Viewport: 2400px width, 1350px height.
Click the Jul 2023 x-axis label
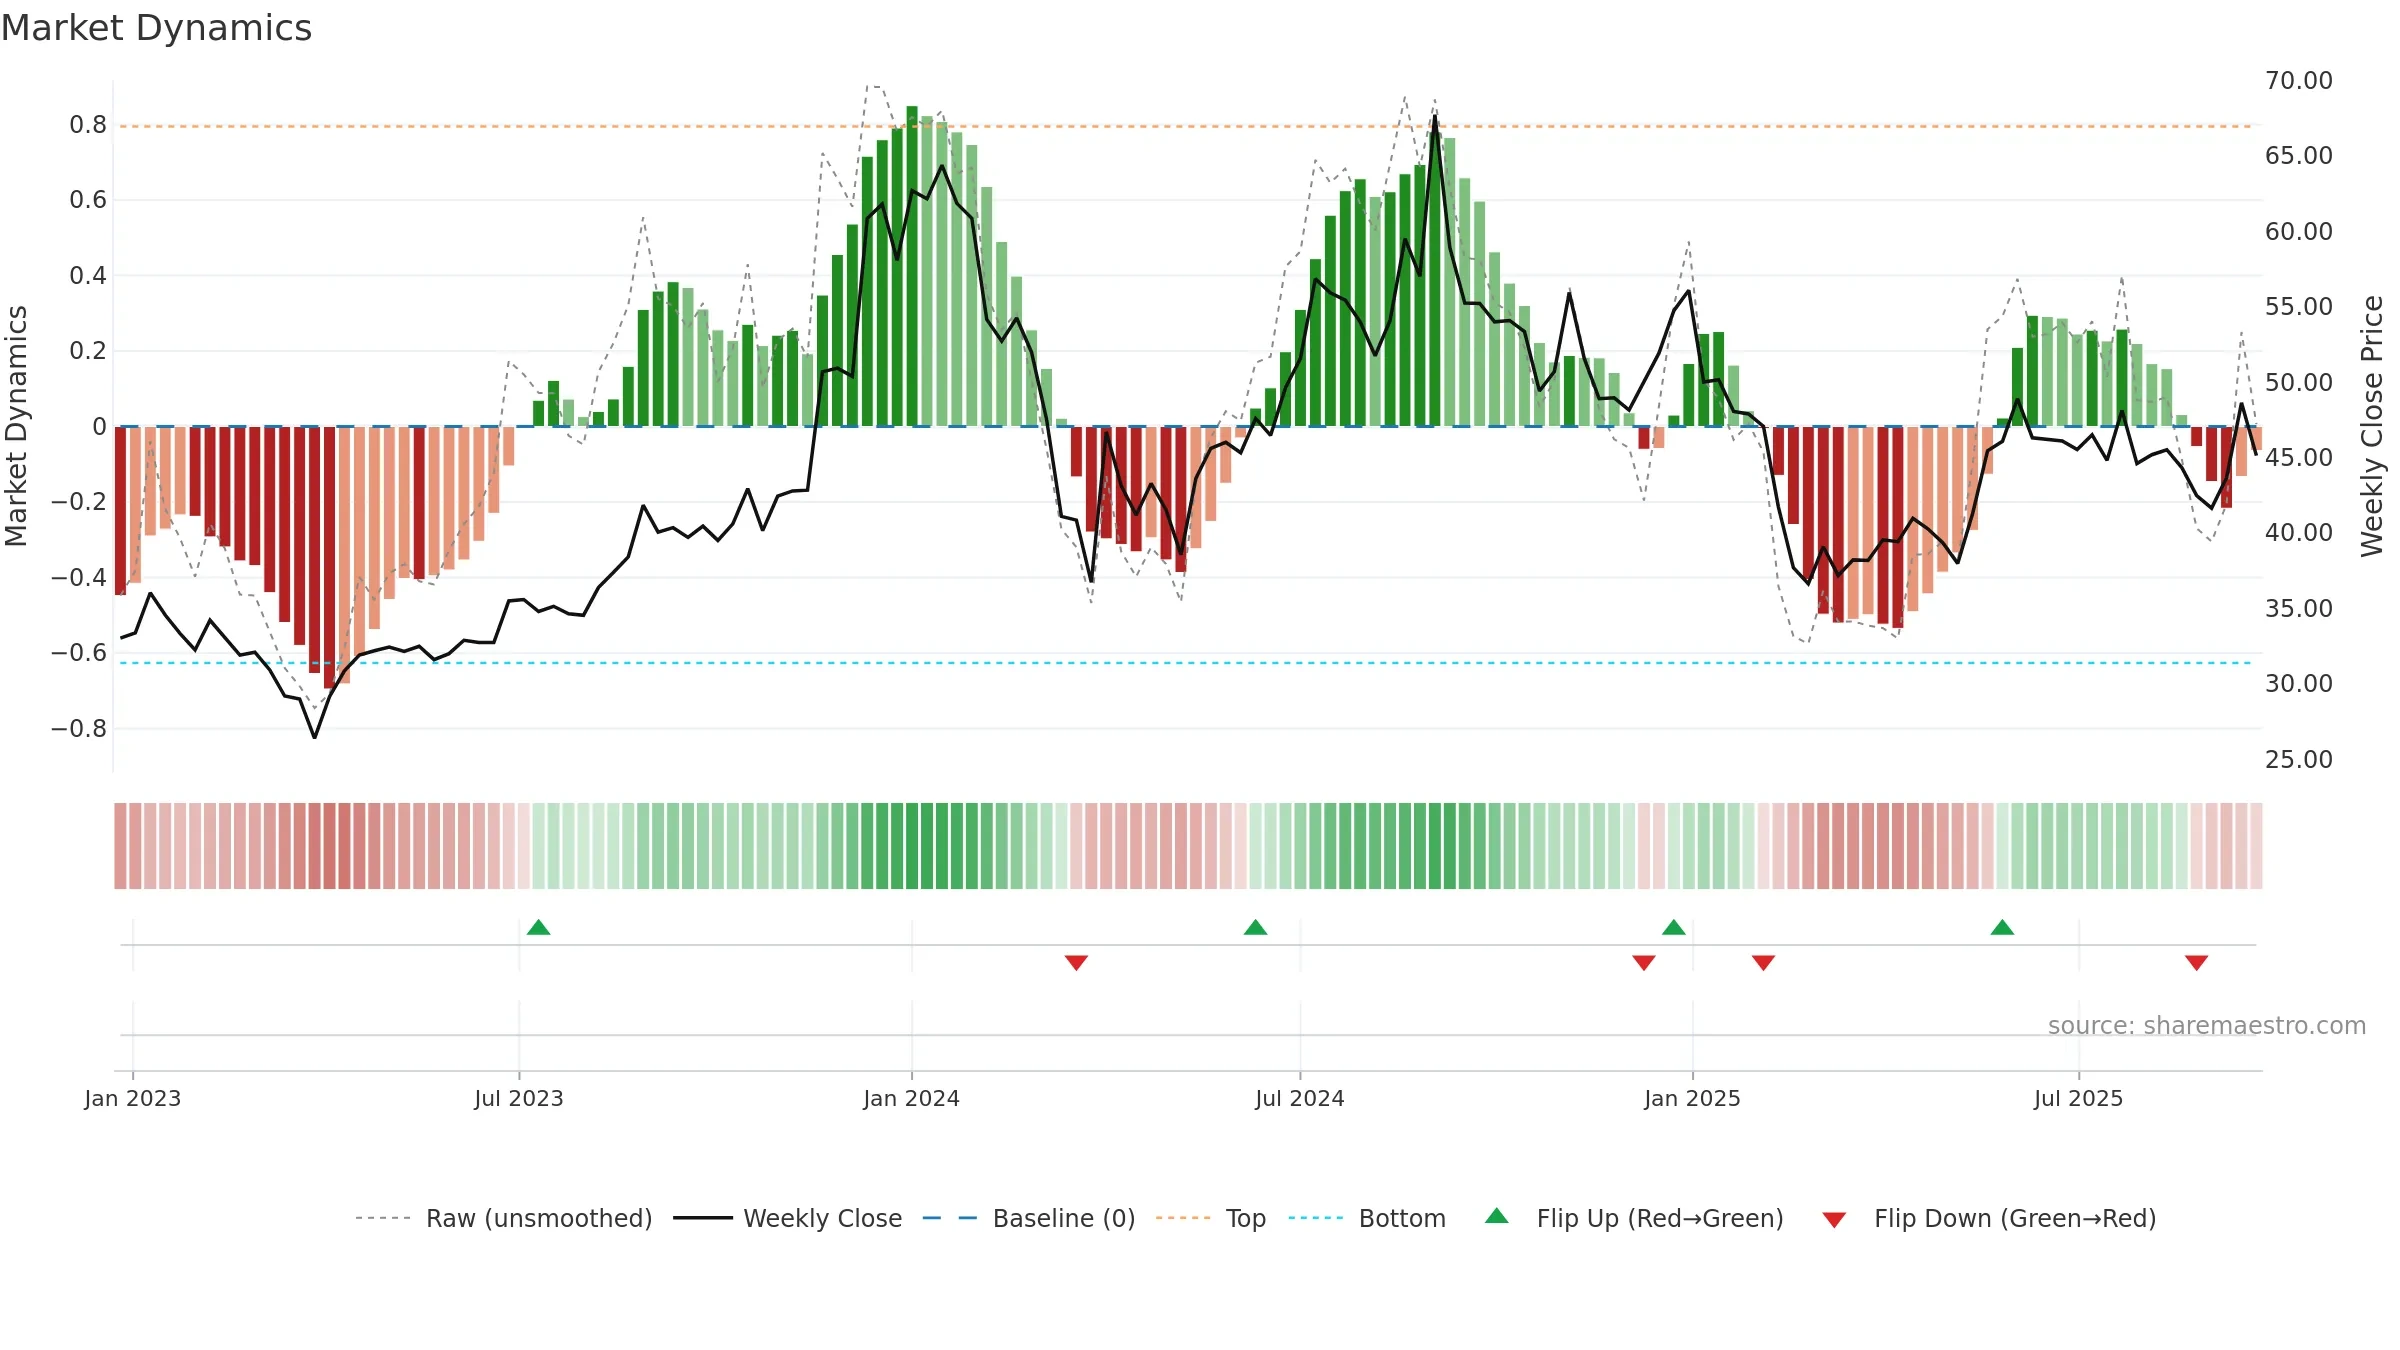coord(519,1098)
